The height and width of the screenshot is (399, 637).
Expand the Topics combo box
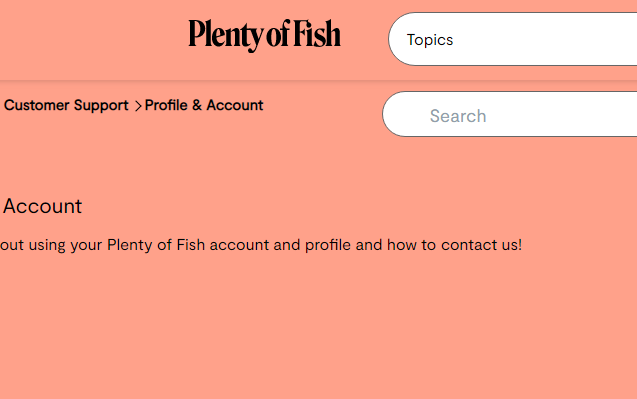coord(513,39)
